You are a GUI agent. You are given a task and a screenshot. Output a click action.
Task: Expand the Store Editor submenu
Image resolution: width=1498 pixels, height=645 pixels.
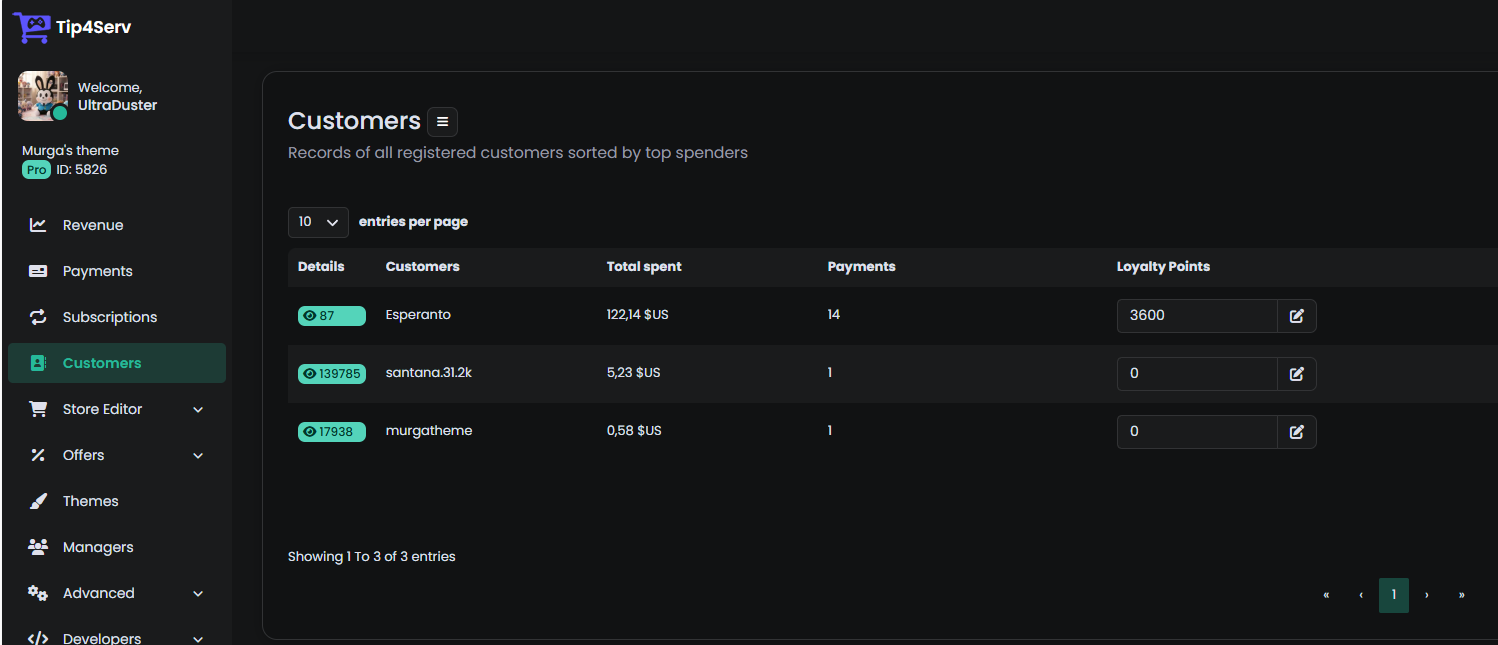117,409
